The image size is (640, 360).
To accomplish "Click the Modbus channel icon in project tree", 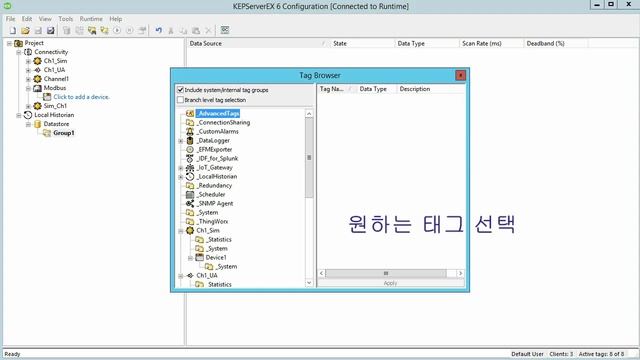I will (38, 88).
